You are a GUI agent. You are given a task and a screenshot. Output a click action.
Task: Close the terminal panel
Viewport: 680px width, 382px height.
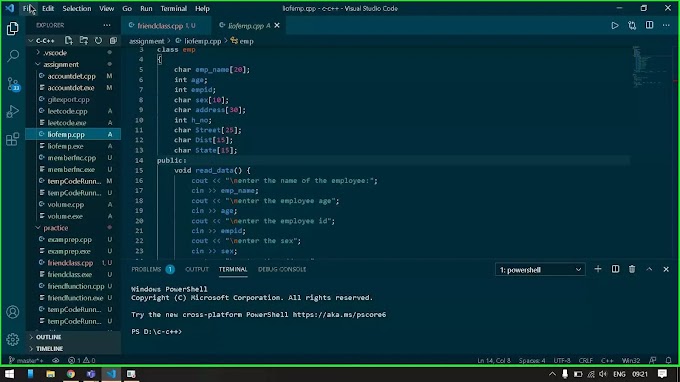tap(666, 269)
